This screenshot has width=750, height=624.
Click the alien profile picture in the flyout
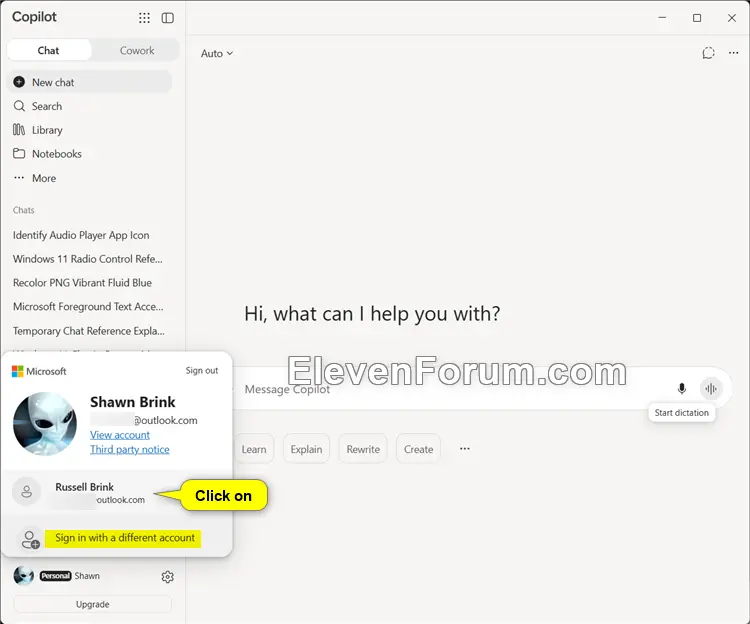tap(45, 424)
